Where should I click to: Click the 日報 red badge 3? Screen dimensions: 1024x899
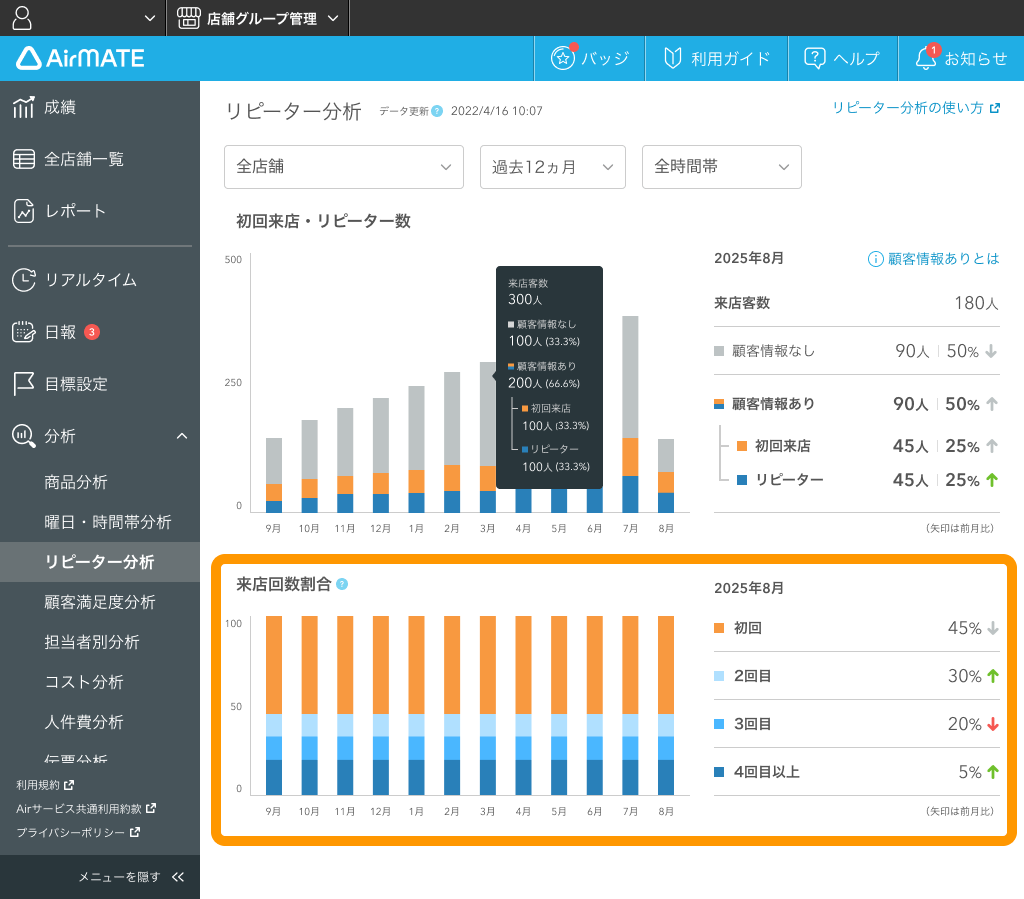(92, 332)
